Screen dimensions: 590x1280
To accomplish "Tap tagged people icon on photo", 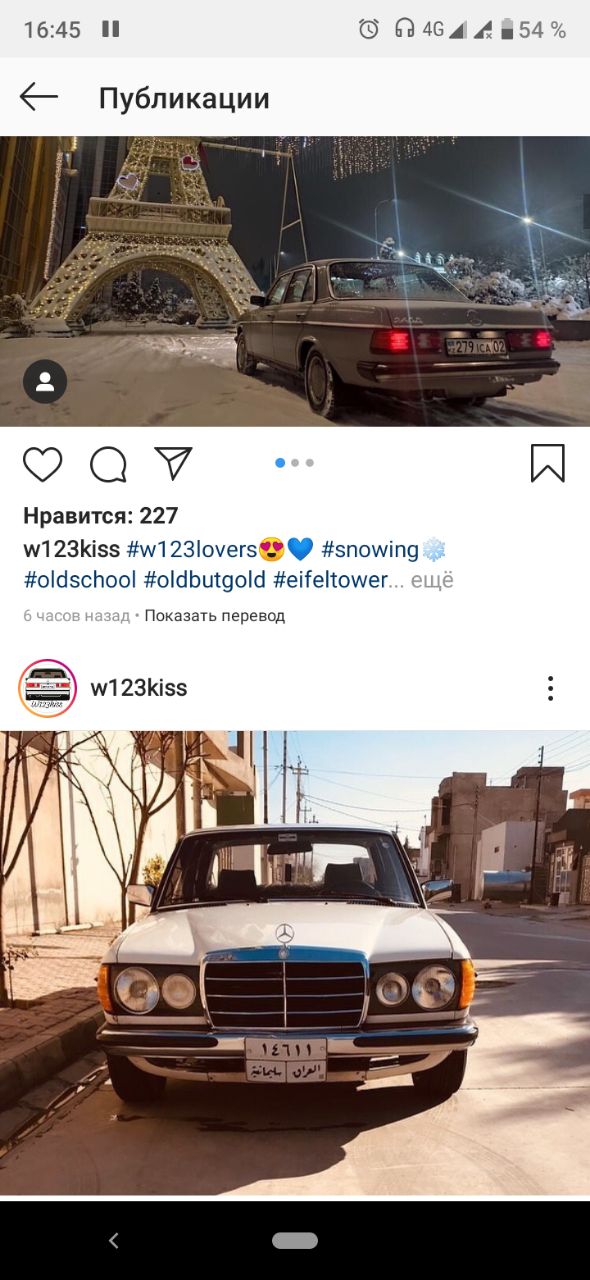I will click(x=45, y=381).
